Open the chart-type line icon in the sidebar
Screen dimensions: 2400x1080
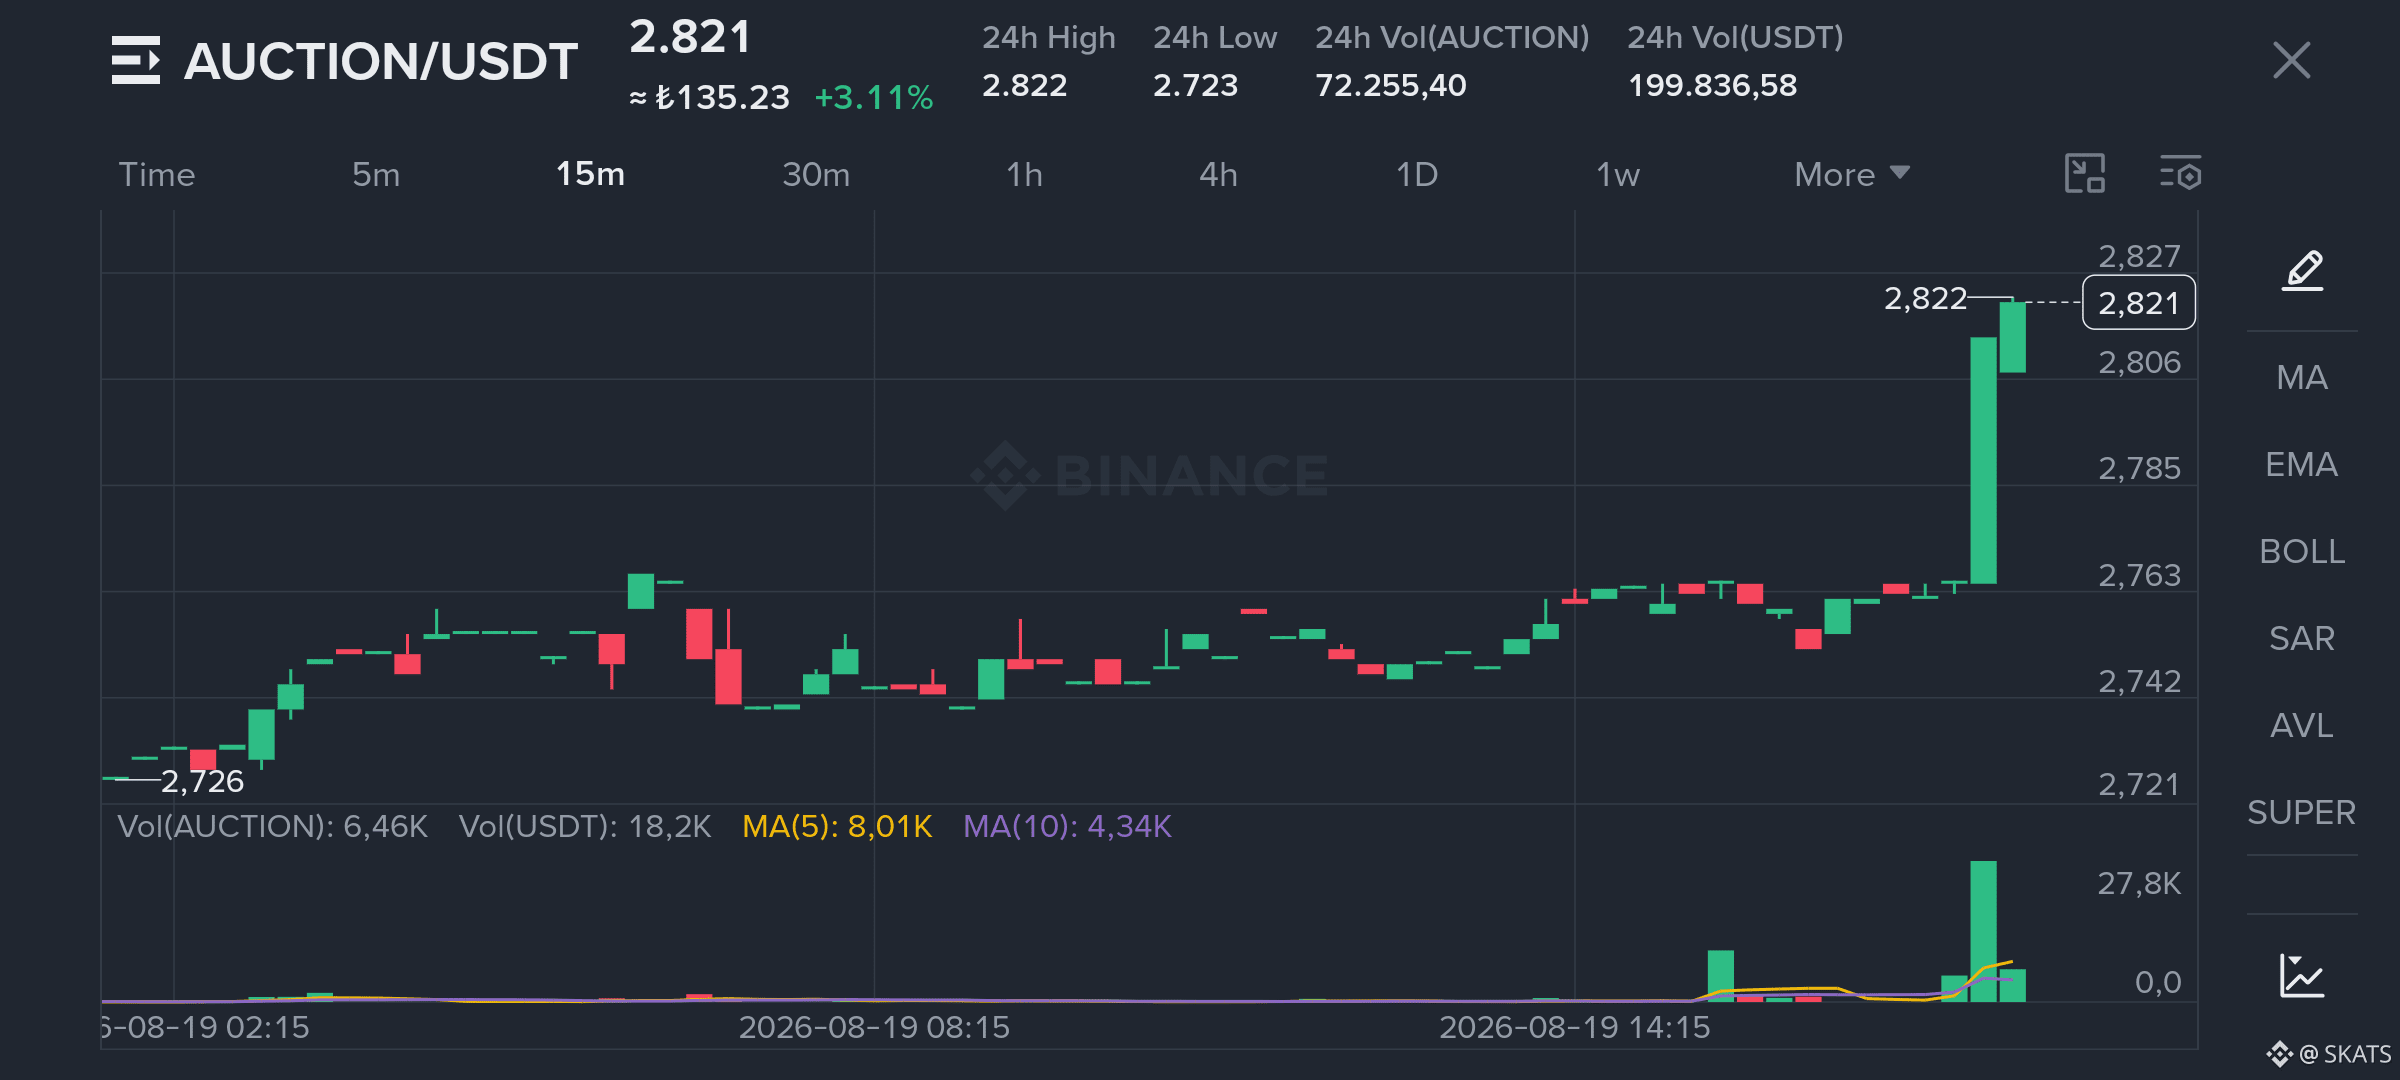pyautogui.click(x=2302, y=975)
